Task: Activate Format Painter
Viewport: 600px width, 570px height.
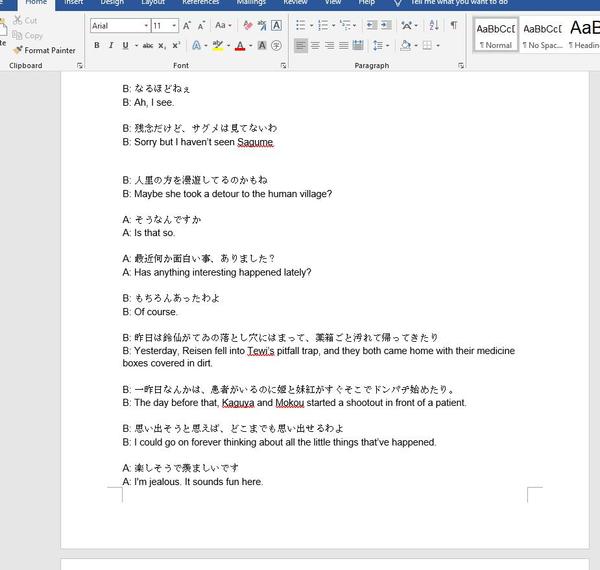Action: [44, 50]
